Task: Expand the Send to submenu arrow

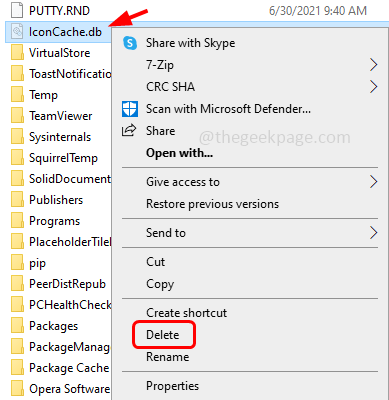Action: click(373, 233)
